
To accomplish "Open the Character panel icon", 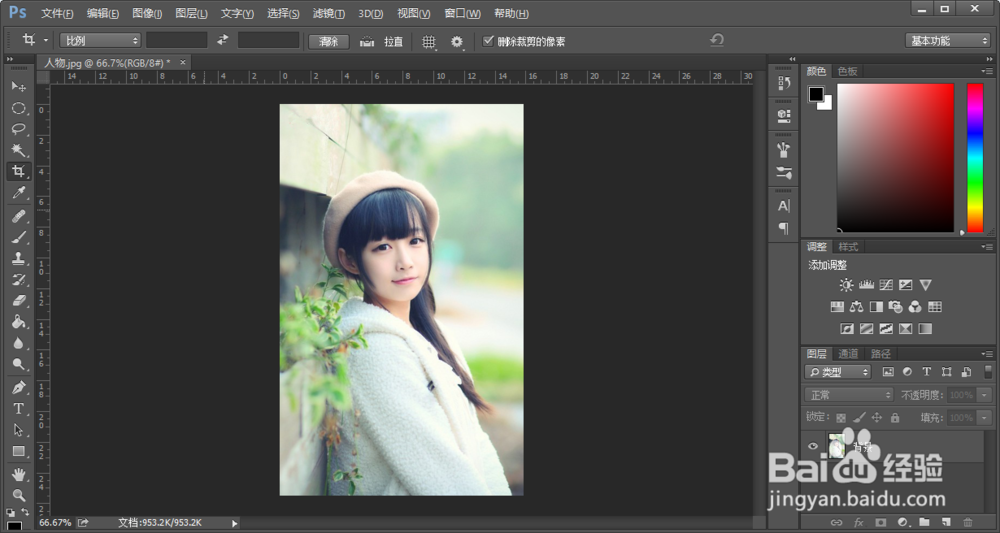I will click(x=784, y=206).
